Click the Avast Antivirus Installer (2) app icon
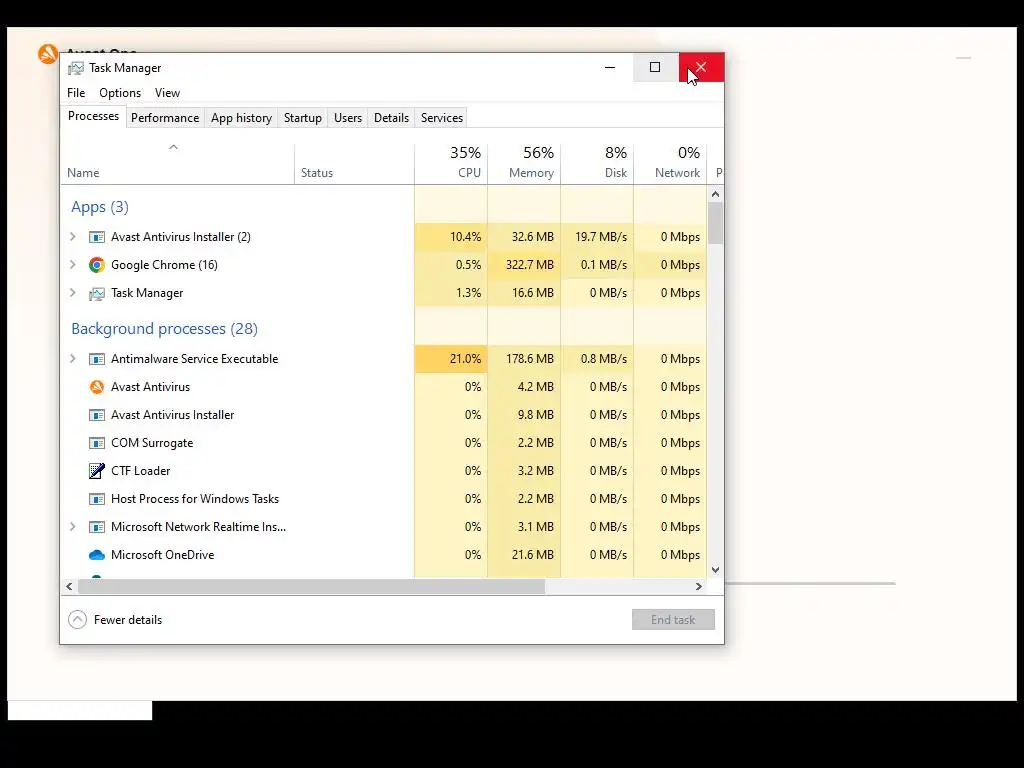1024x768 pixels. [97, 237]
